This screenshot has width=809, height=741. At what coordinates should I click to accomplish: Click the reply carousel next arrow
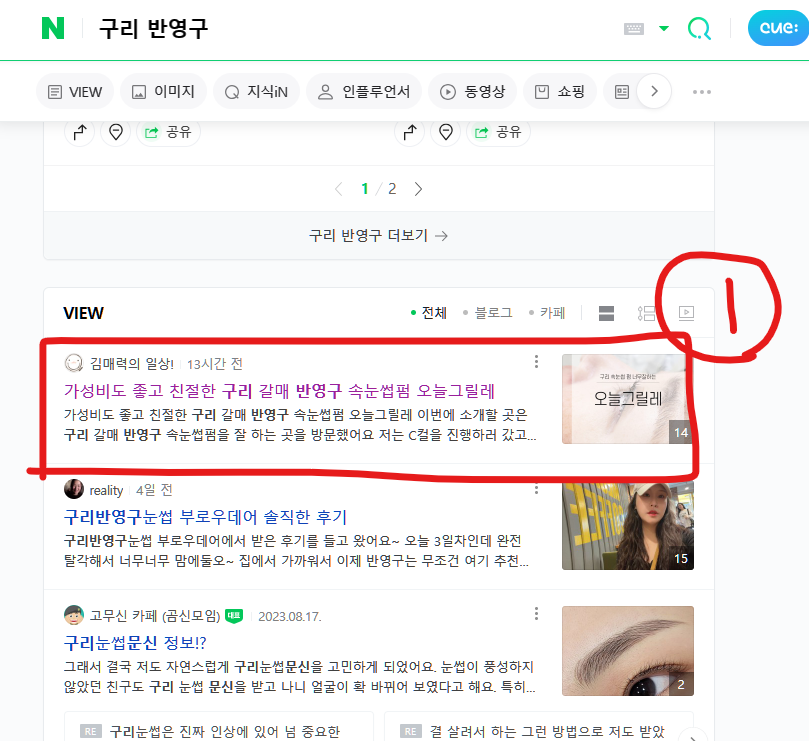tap(693, 736)
